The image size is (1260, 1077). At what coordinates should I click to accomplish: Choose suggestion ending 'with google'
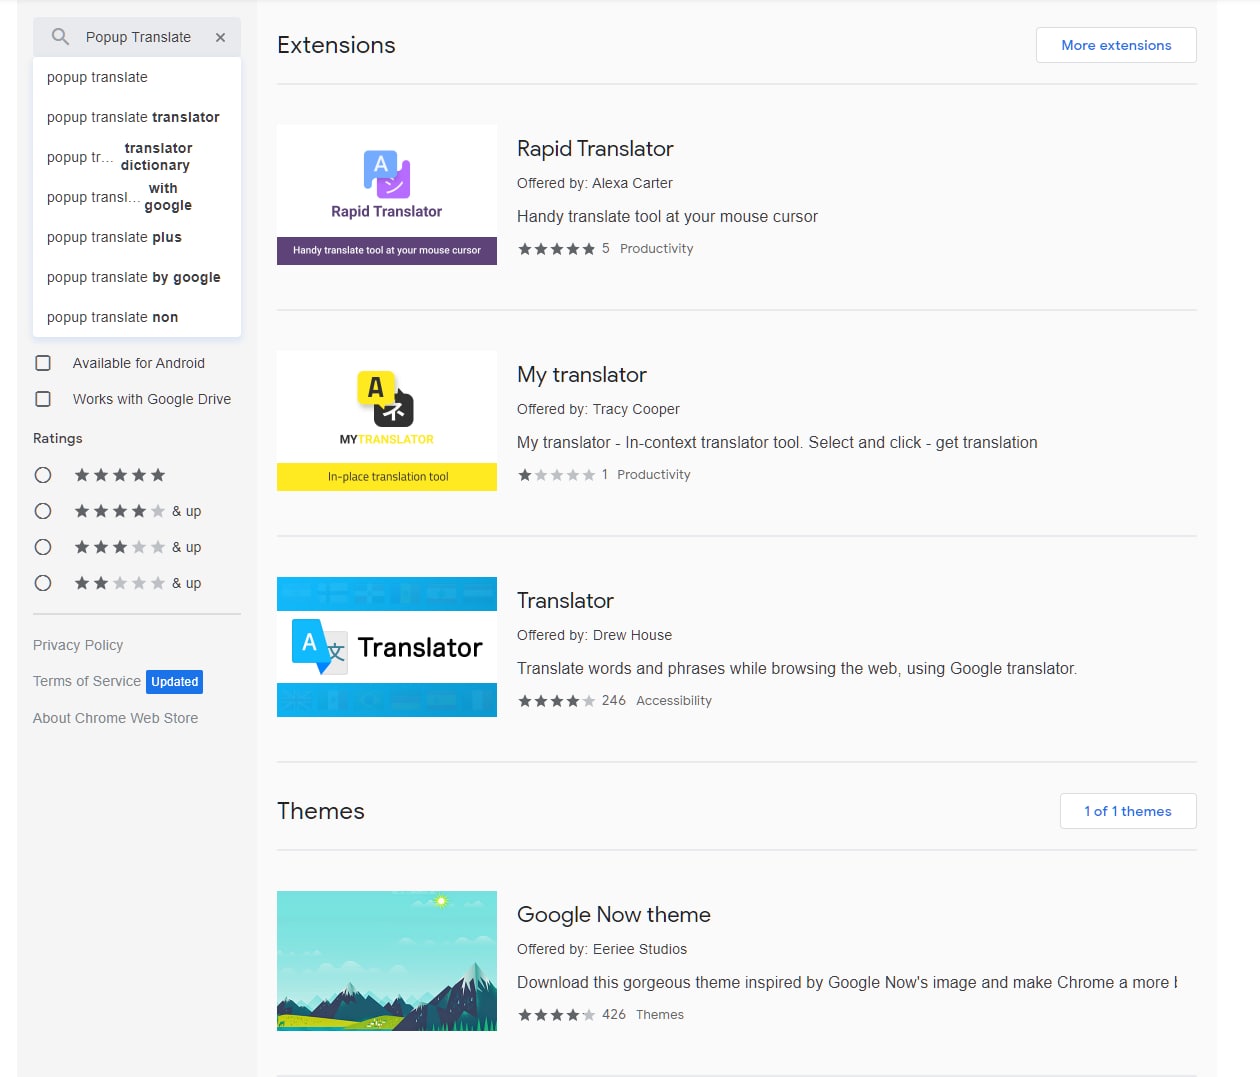[137, 197]
